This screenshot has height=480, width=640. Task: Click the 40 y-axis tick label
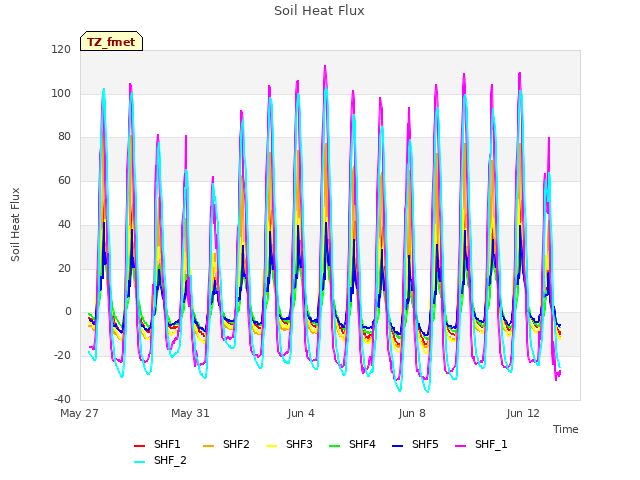click(x=64, y=224)
